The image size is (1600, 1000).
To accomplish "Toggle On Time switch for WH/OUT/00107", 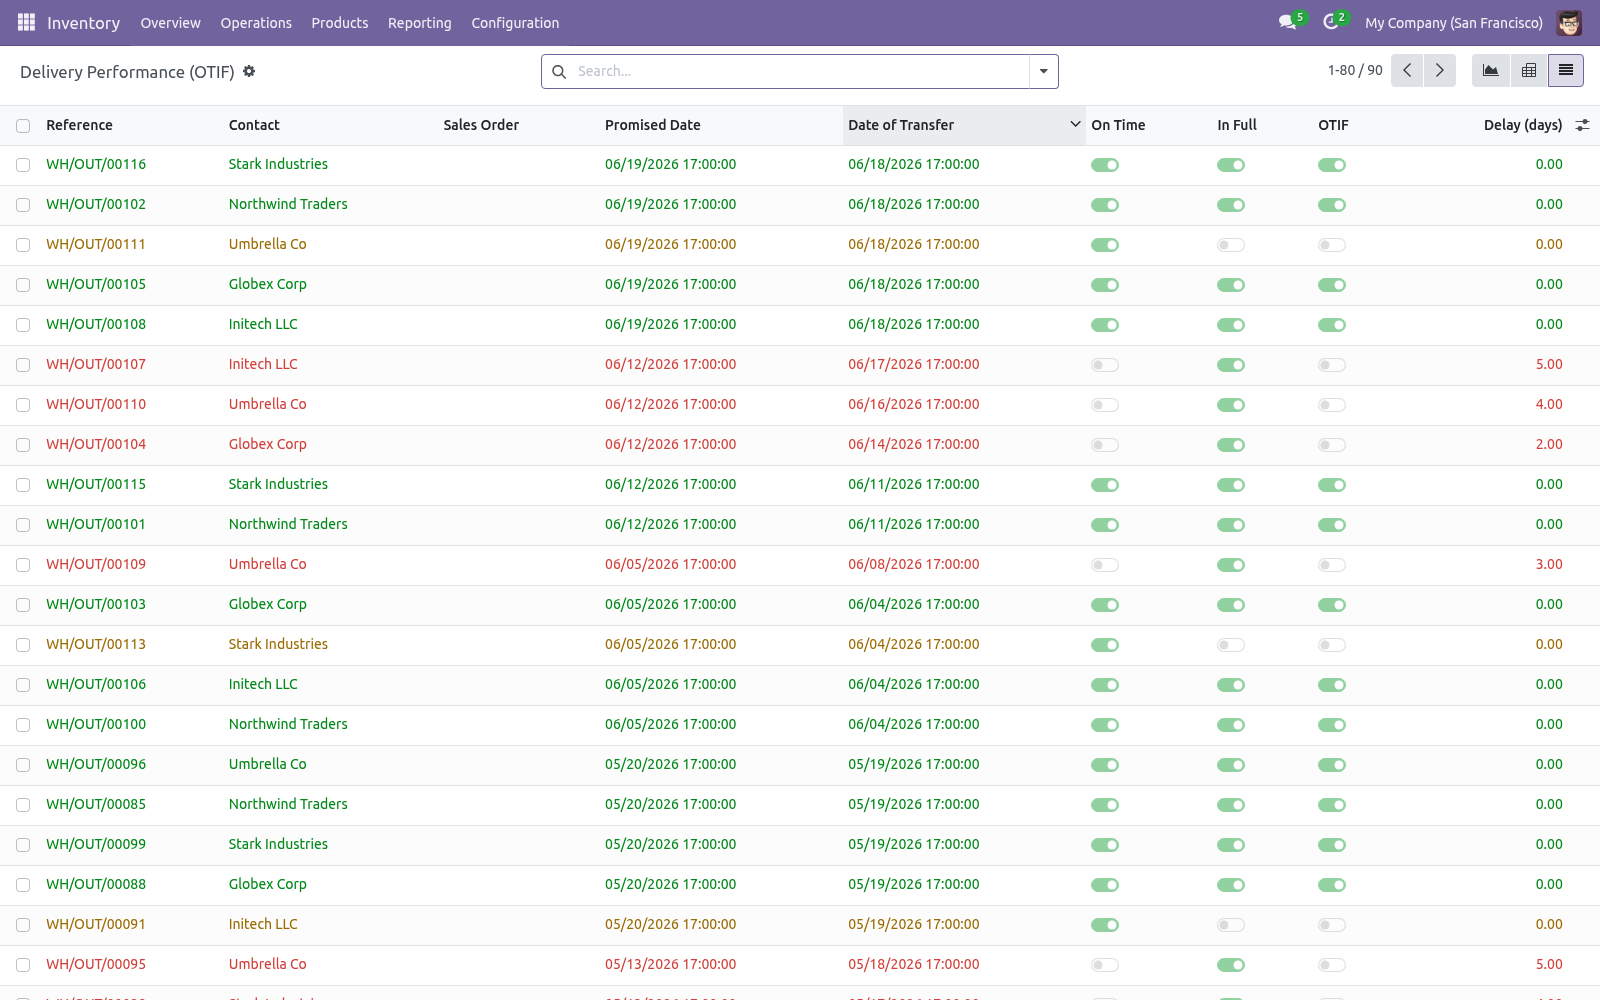I will 1105,365.
